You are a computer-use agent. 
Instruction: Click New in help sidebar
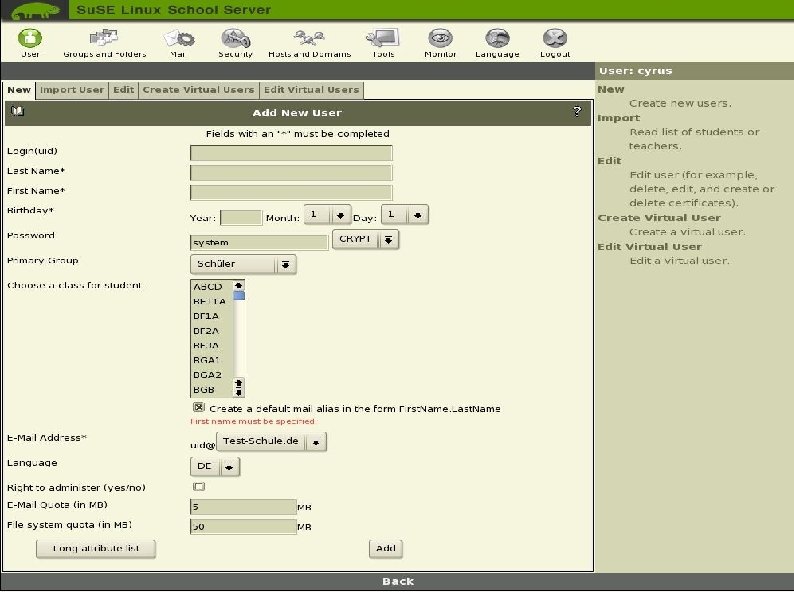[611, 90]
